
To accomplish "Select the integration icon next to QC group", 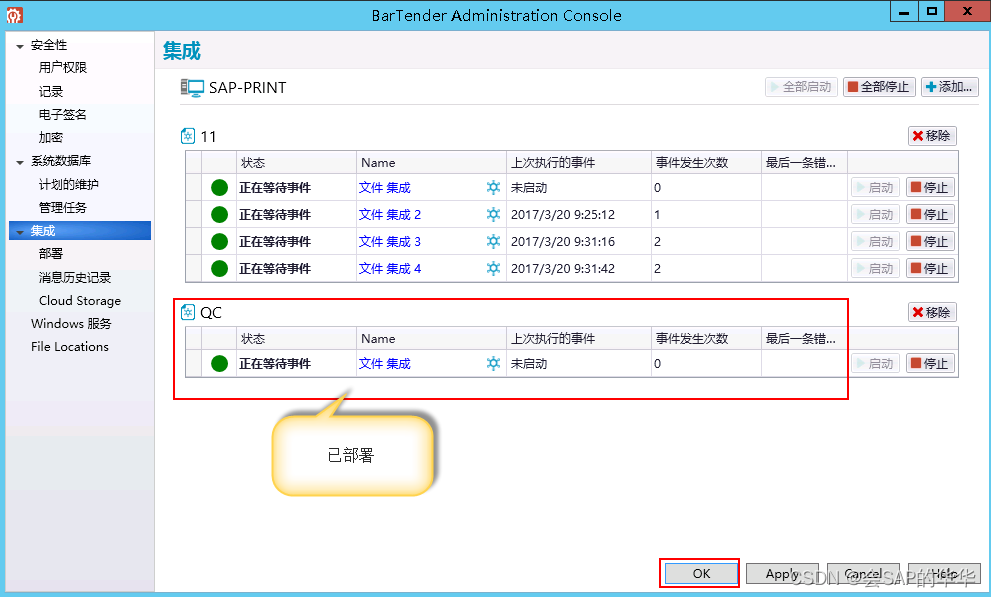I will (187, 312).
